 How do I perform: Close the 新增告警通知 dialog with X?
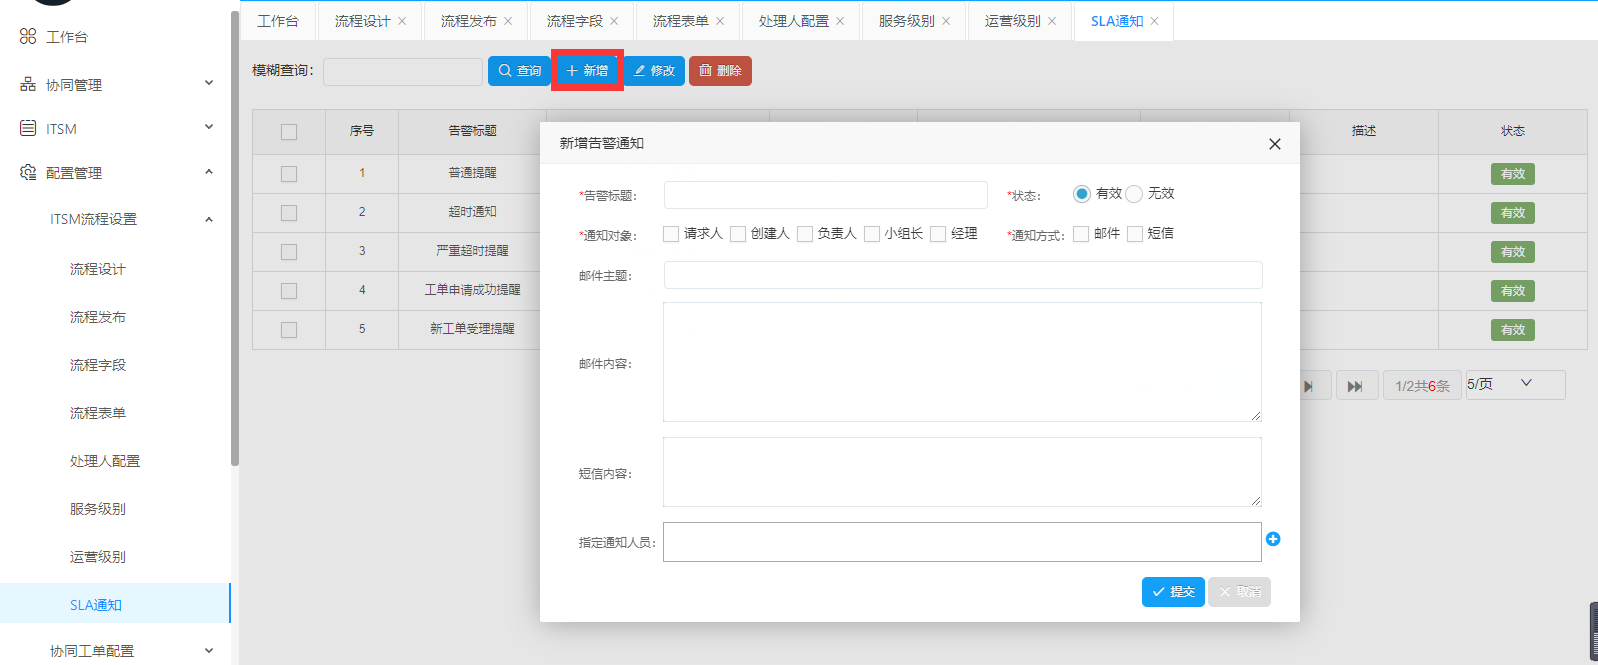1275,144
